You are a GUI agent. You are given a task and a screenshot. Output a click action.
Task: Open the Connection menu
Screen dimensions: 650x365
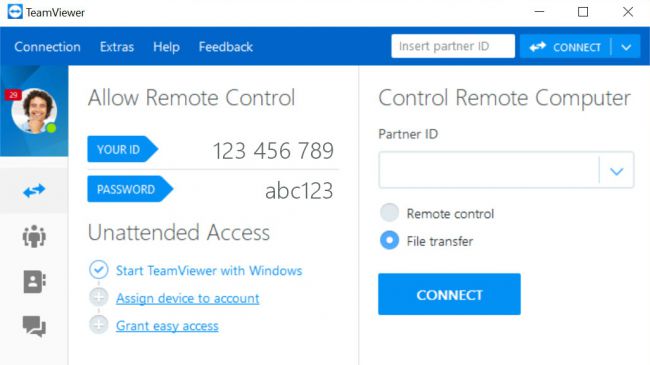pyautogui.click(x=47, y=47)
